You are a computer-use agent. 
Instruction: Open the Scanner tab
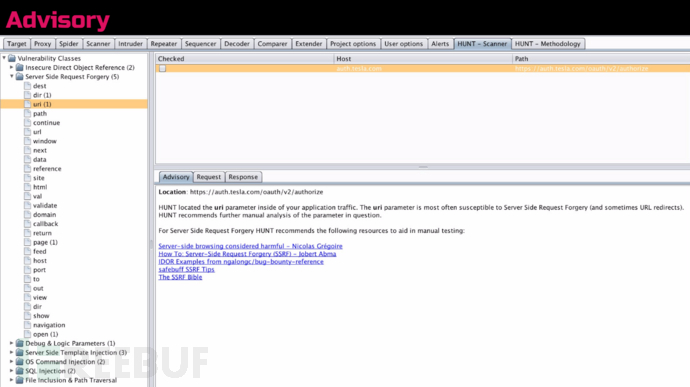click(98, 44)
